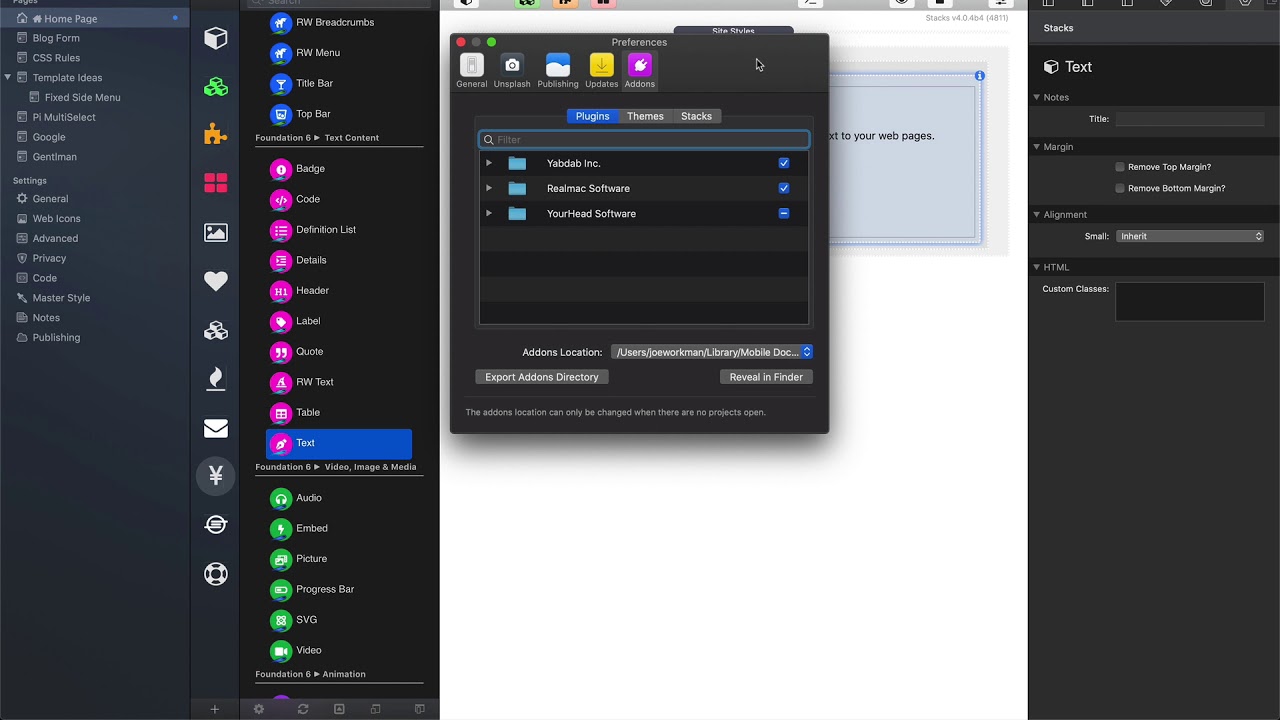Click the green cubes library icon
Viewport: 1280px width, 720px height.
click(x=216, y=87)
